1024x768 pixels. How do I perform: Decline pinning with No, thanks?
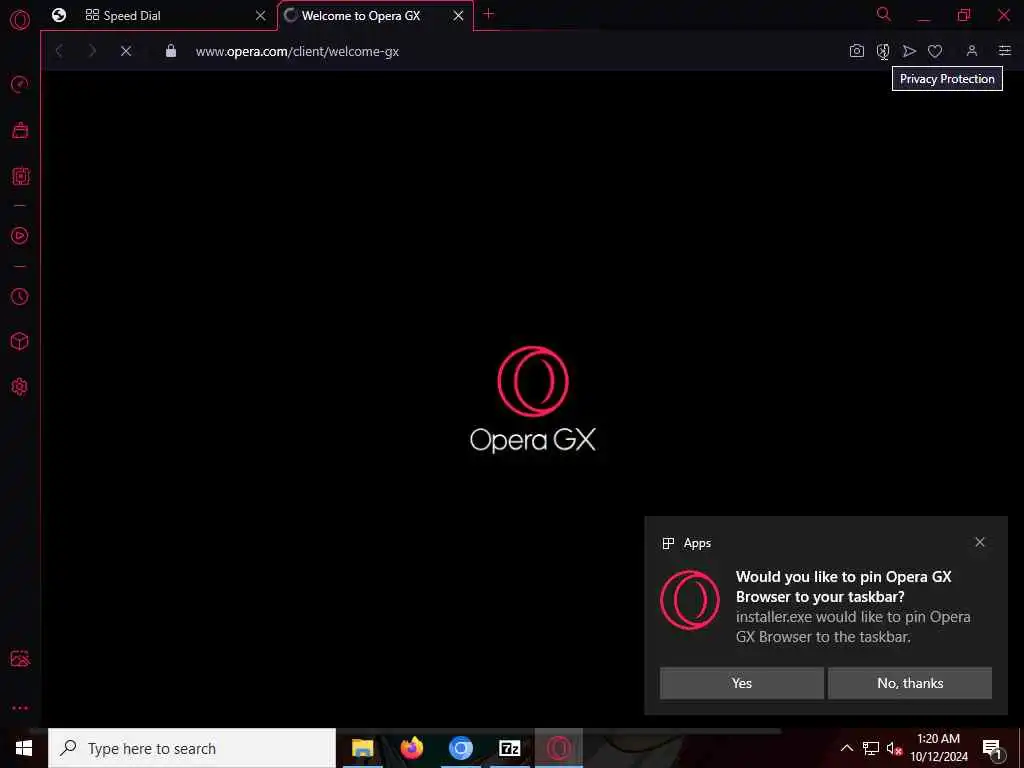pos(910,683)
